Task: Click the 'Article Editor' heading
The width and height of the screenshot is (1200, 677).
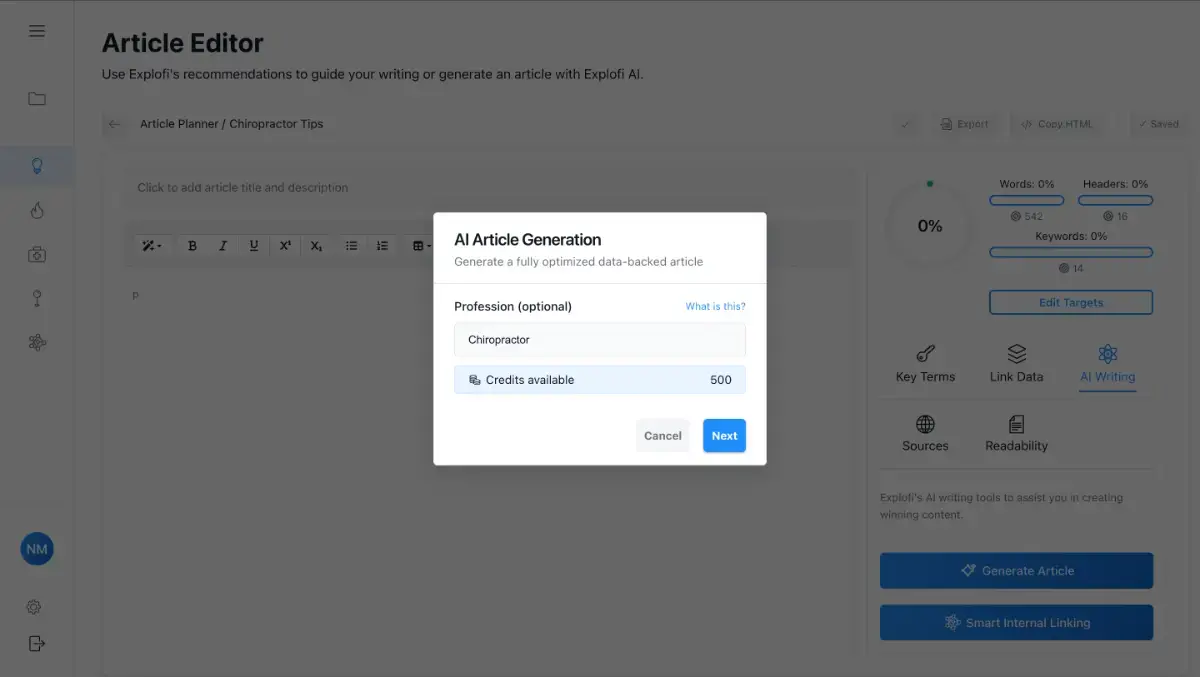Action: coord(183,43)
